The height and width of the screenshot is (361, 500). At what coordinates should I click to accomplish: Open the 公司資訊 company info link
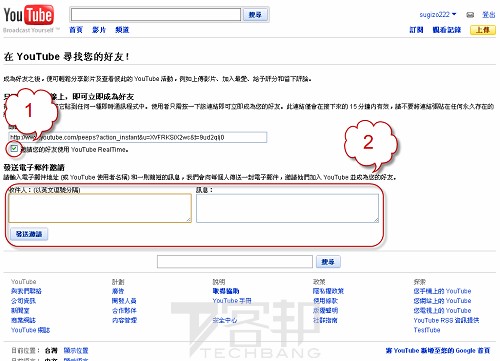(x=23, y=301)
